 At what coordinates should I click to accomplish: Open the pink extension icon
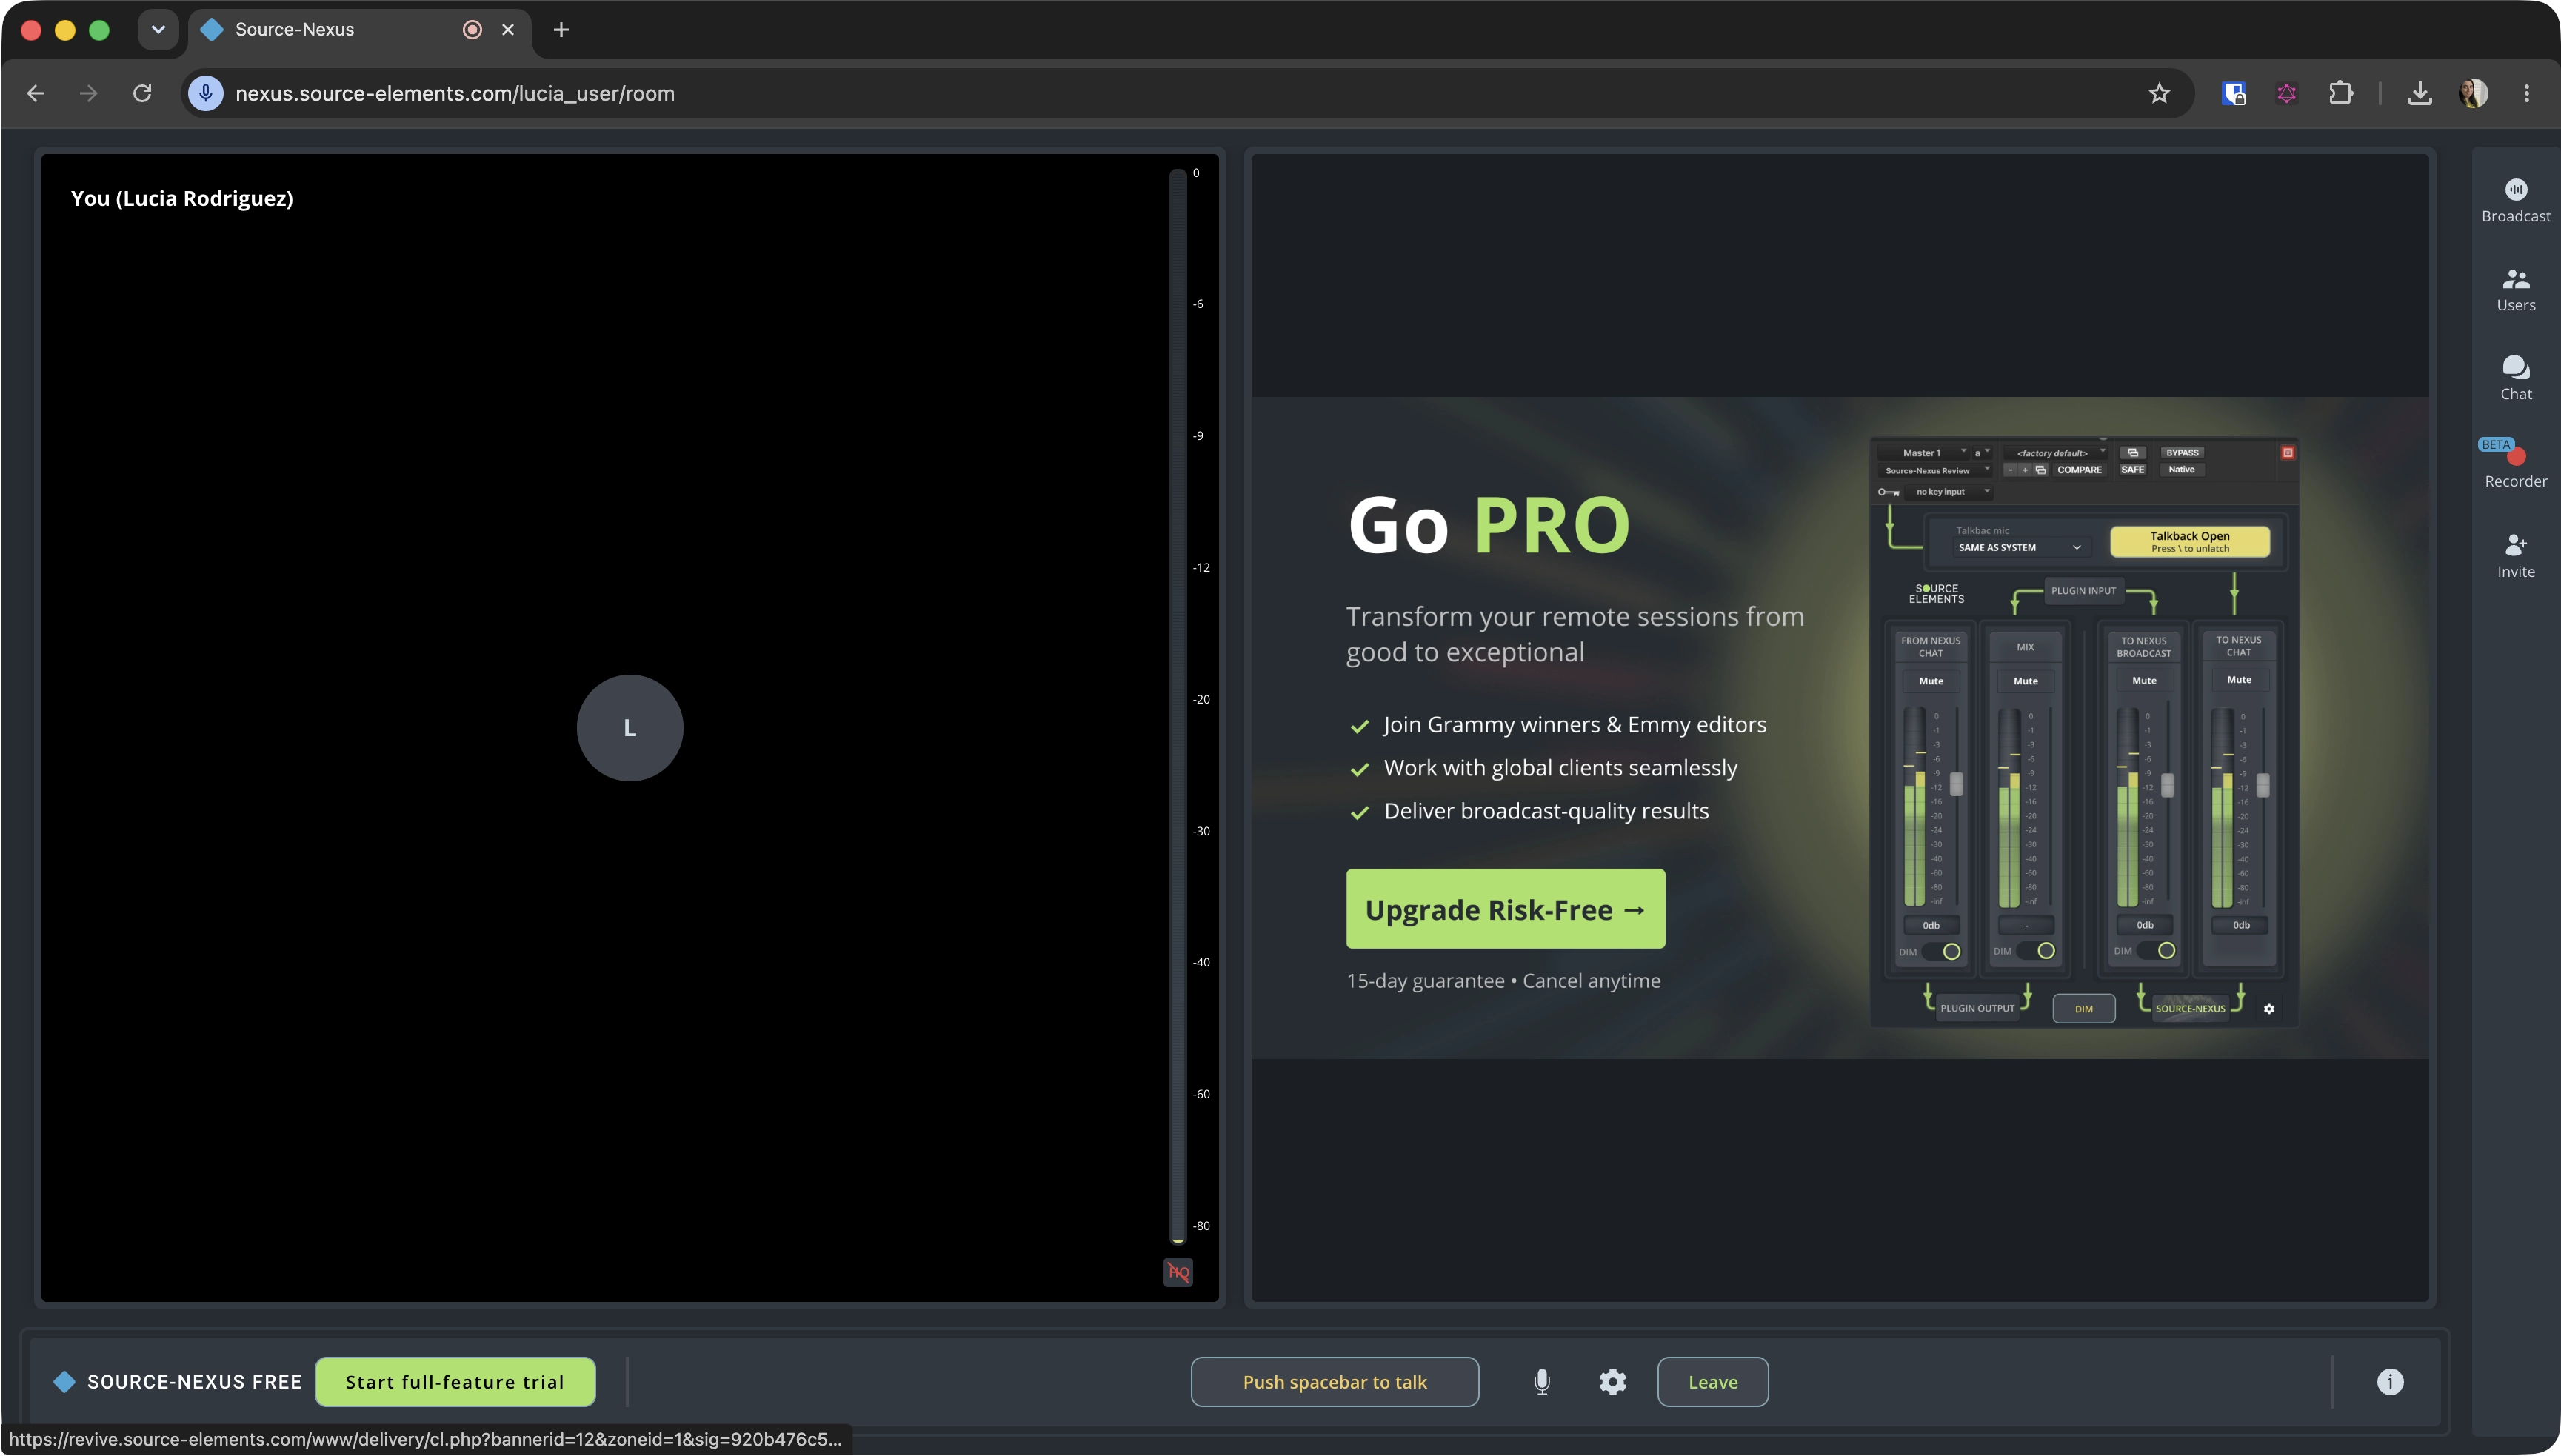click(2286, 93)
